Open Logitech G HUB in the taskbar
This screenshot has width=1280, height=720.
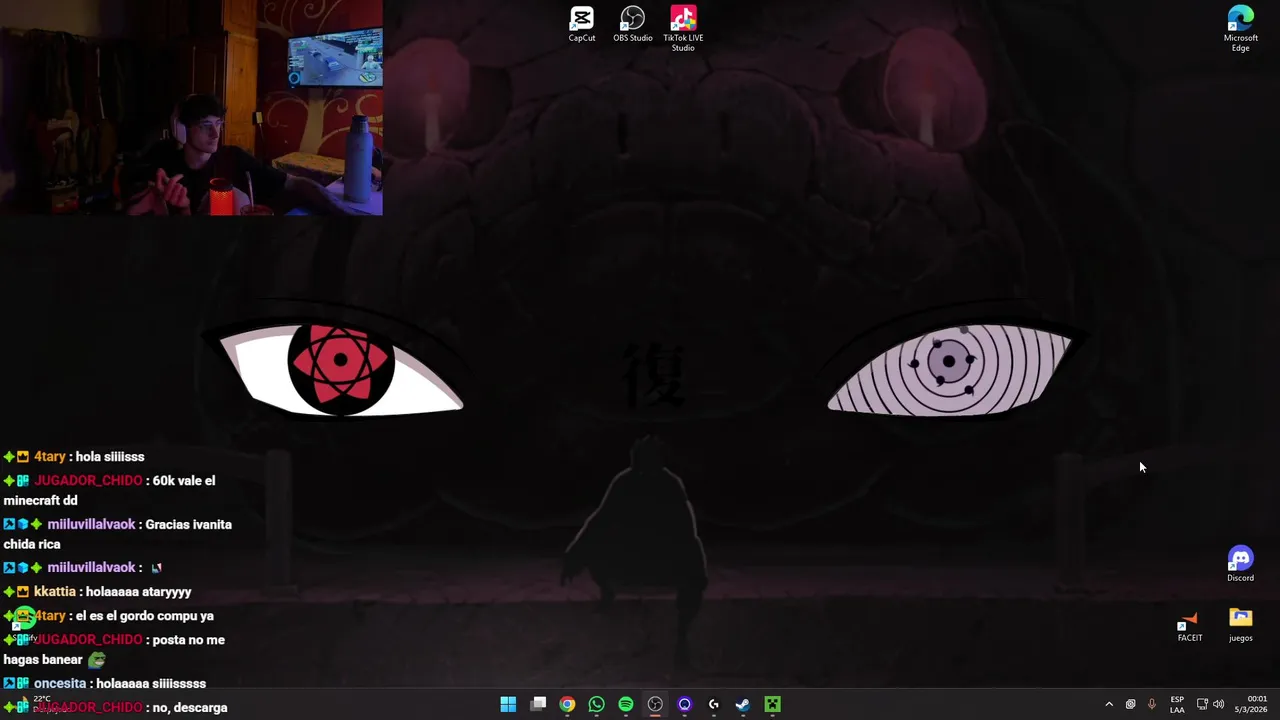click(714, 705)
